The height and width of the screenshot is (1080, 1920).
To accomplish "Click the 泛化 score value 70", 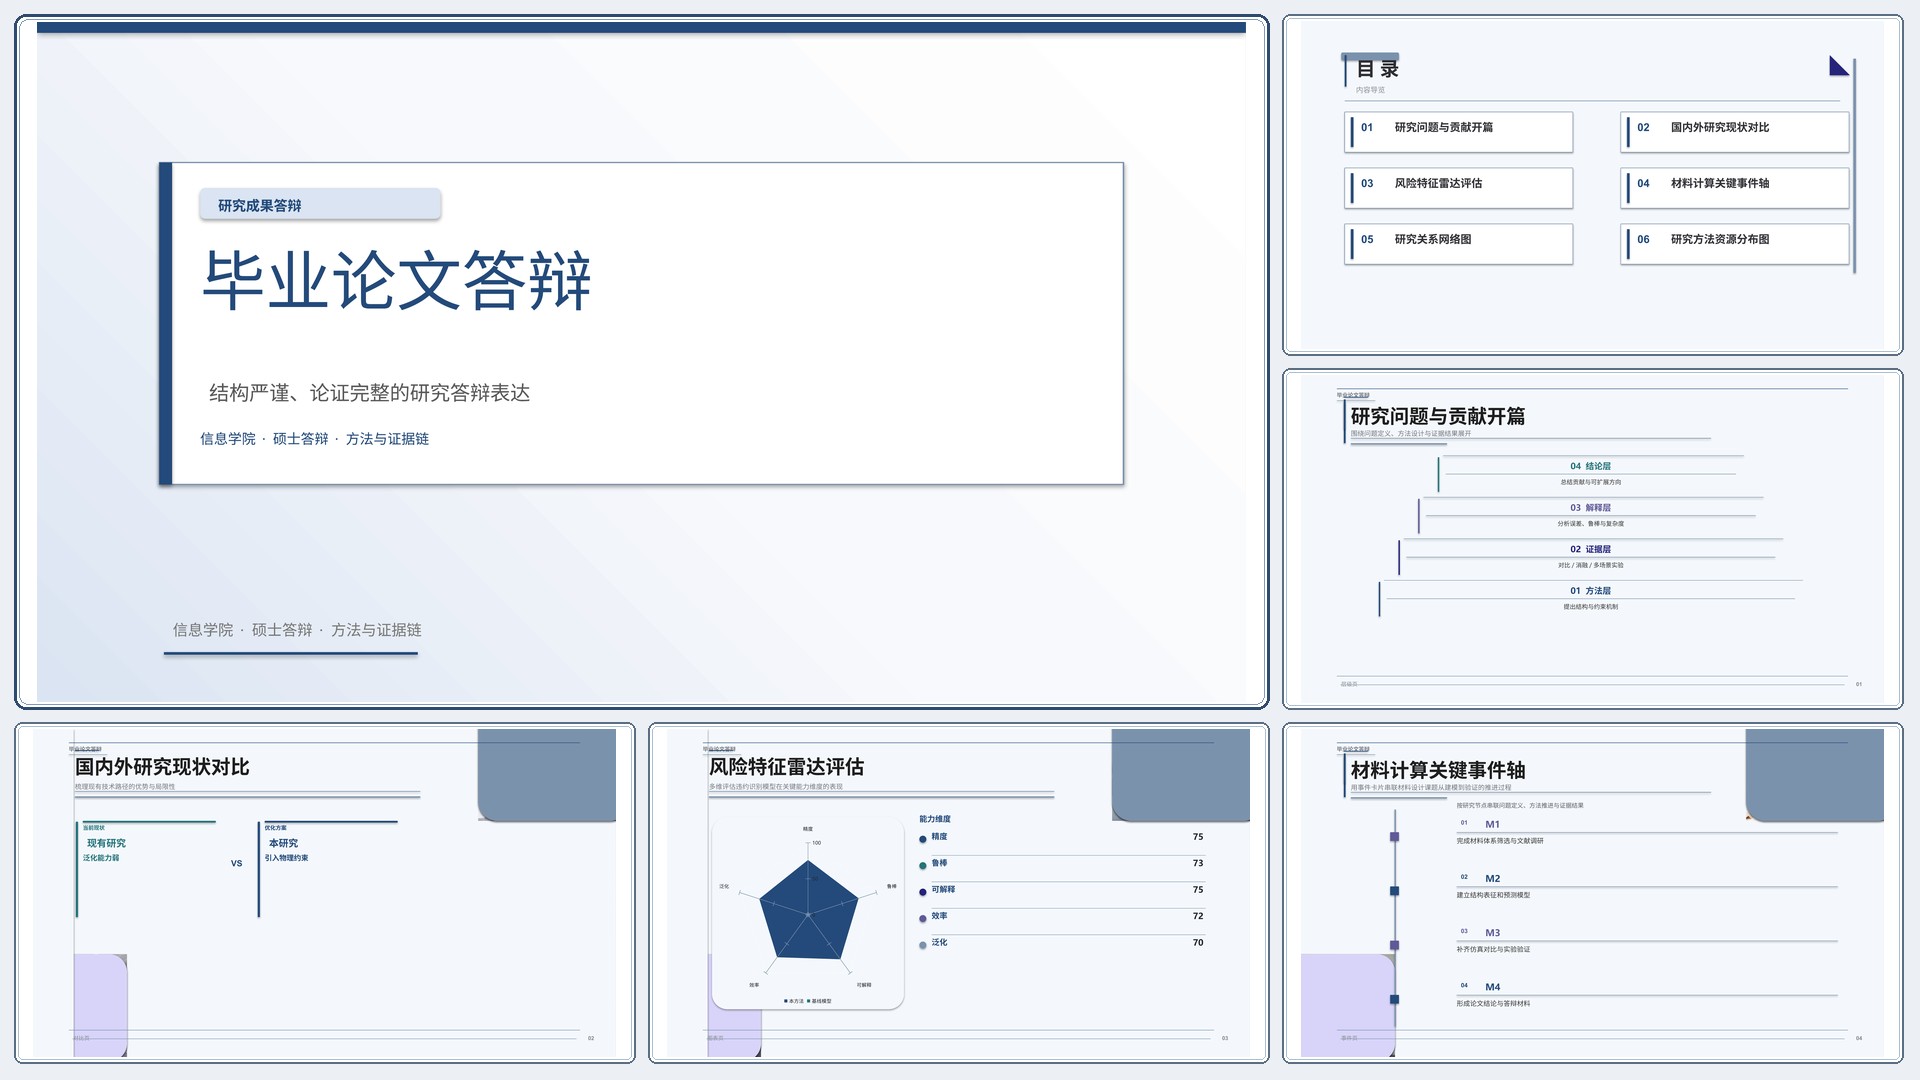I will tap(1198, 943).
